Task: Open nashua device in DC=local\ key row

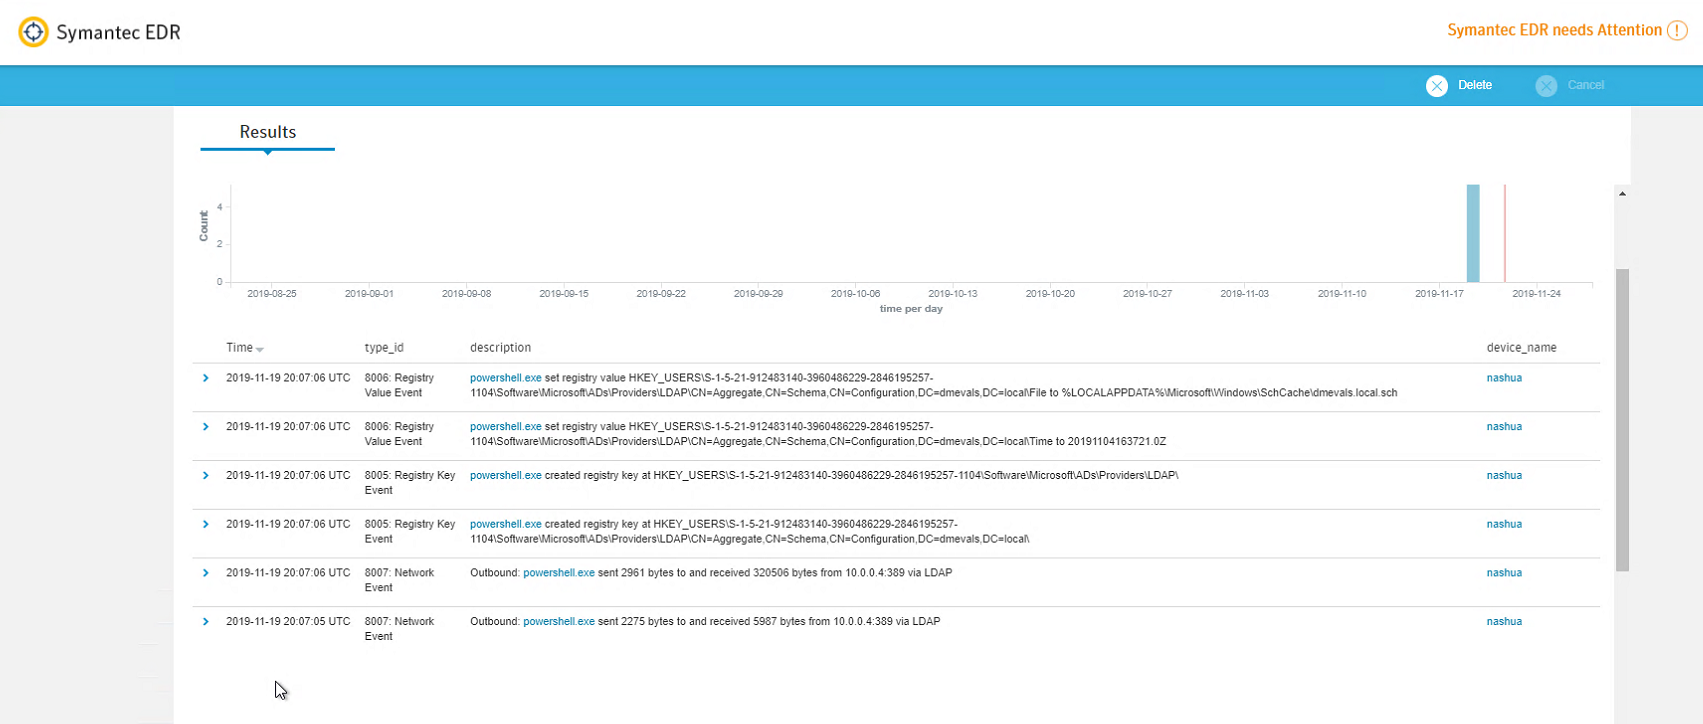Action: click(1504, 524)
